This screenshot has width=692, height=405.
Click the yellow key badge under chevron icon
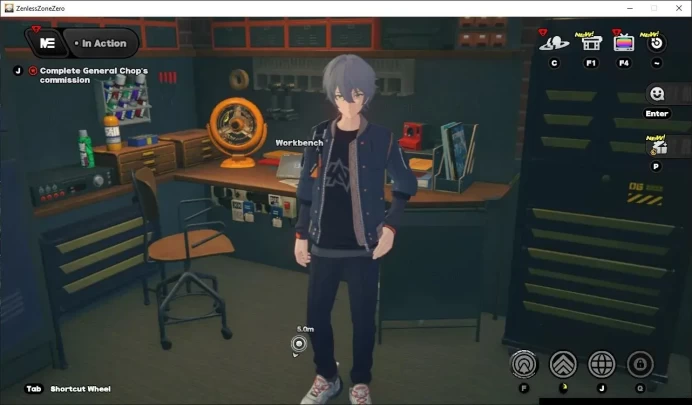pyautogui.click(x=564, y=388)
